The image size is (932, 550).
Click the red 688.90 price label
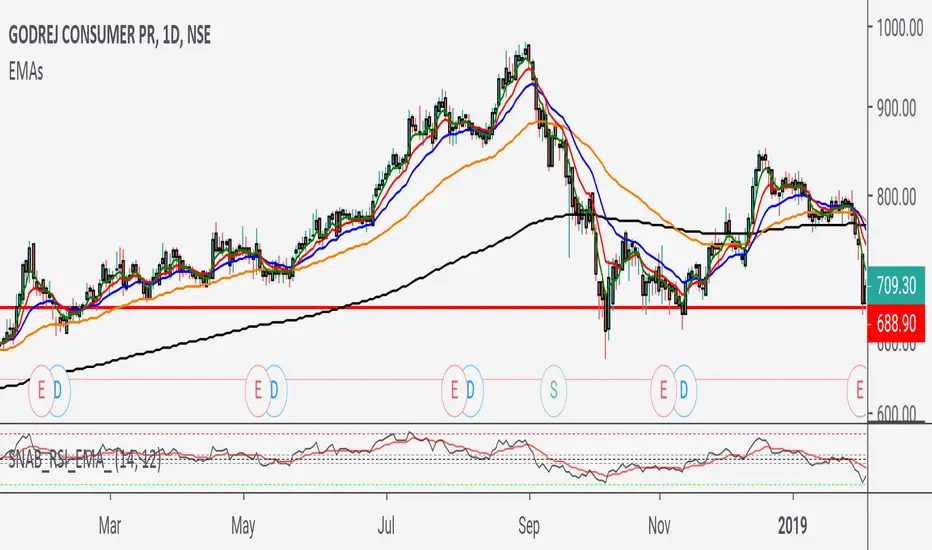tap(896, 323)
